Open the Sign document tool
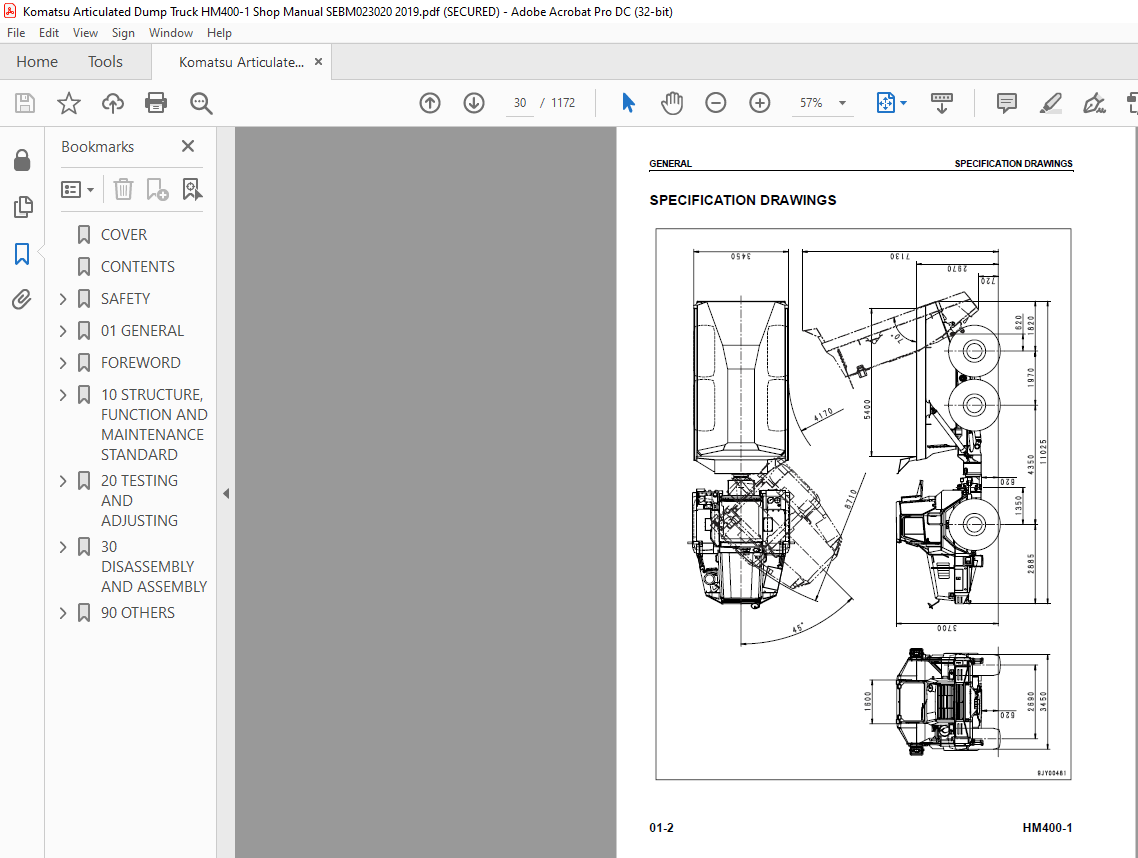The image size is (1138, 858). [x=1094, y=103]
